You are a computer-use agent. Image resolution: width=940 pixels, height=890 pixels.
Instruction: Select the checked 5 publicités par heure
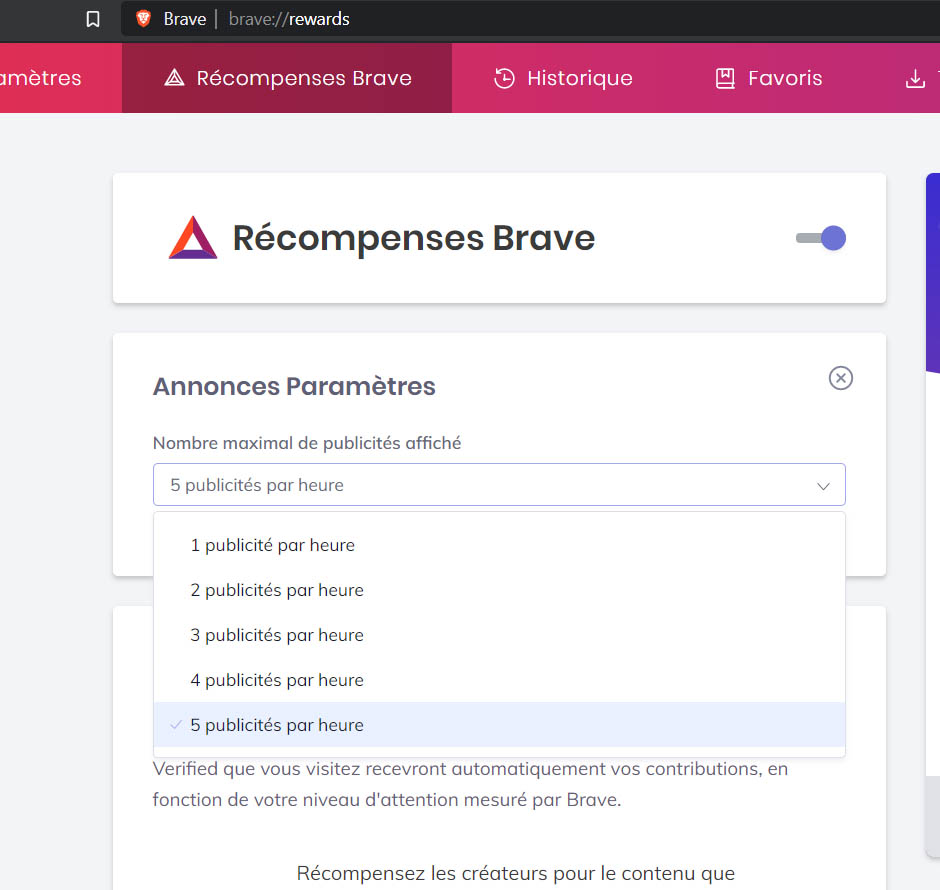tap(499, 725)
